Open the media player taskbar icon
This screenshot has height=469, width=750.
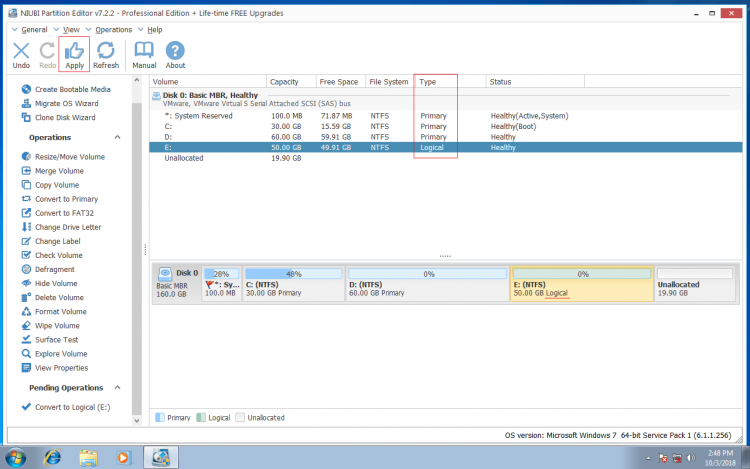pos(123,458)
